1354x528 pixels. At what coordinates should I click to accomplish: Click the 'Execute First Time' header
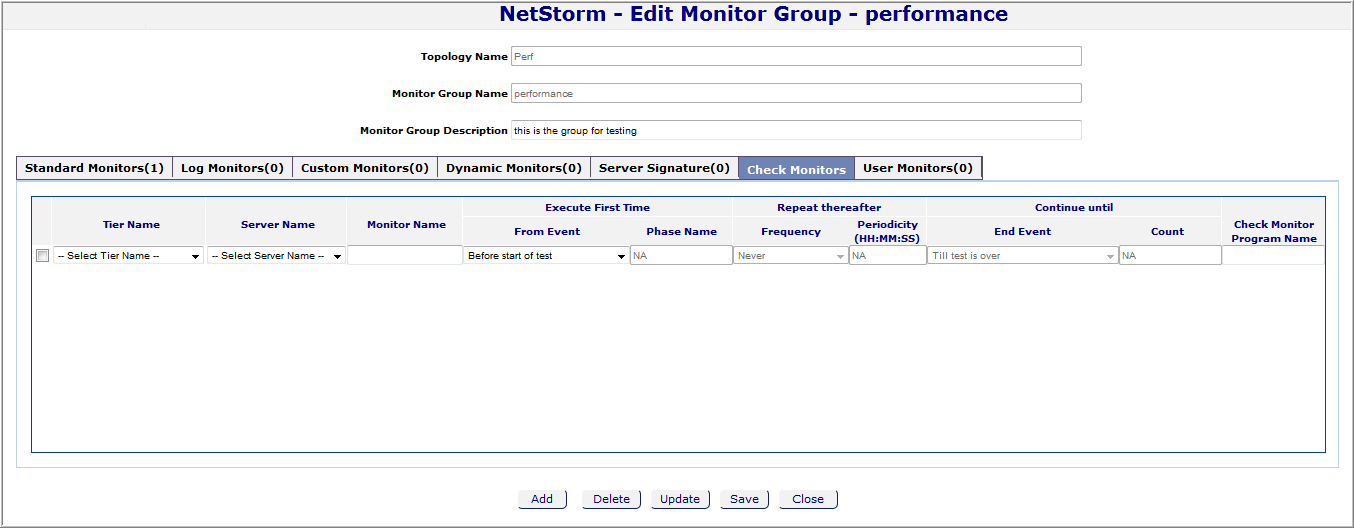pos(597,207)
